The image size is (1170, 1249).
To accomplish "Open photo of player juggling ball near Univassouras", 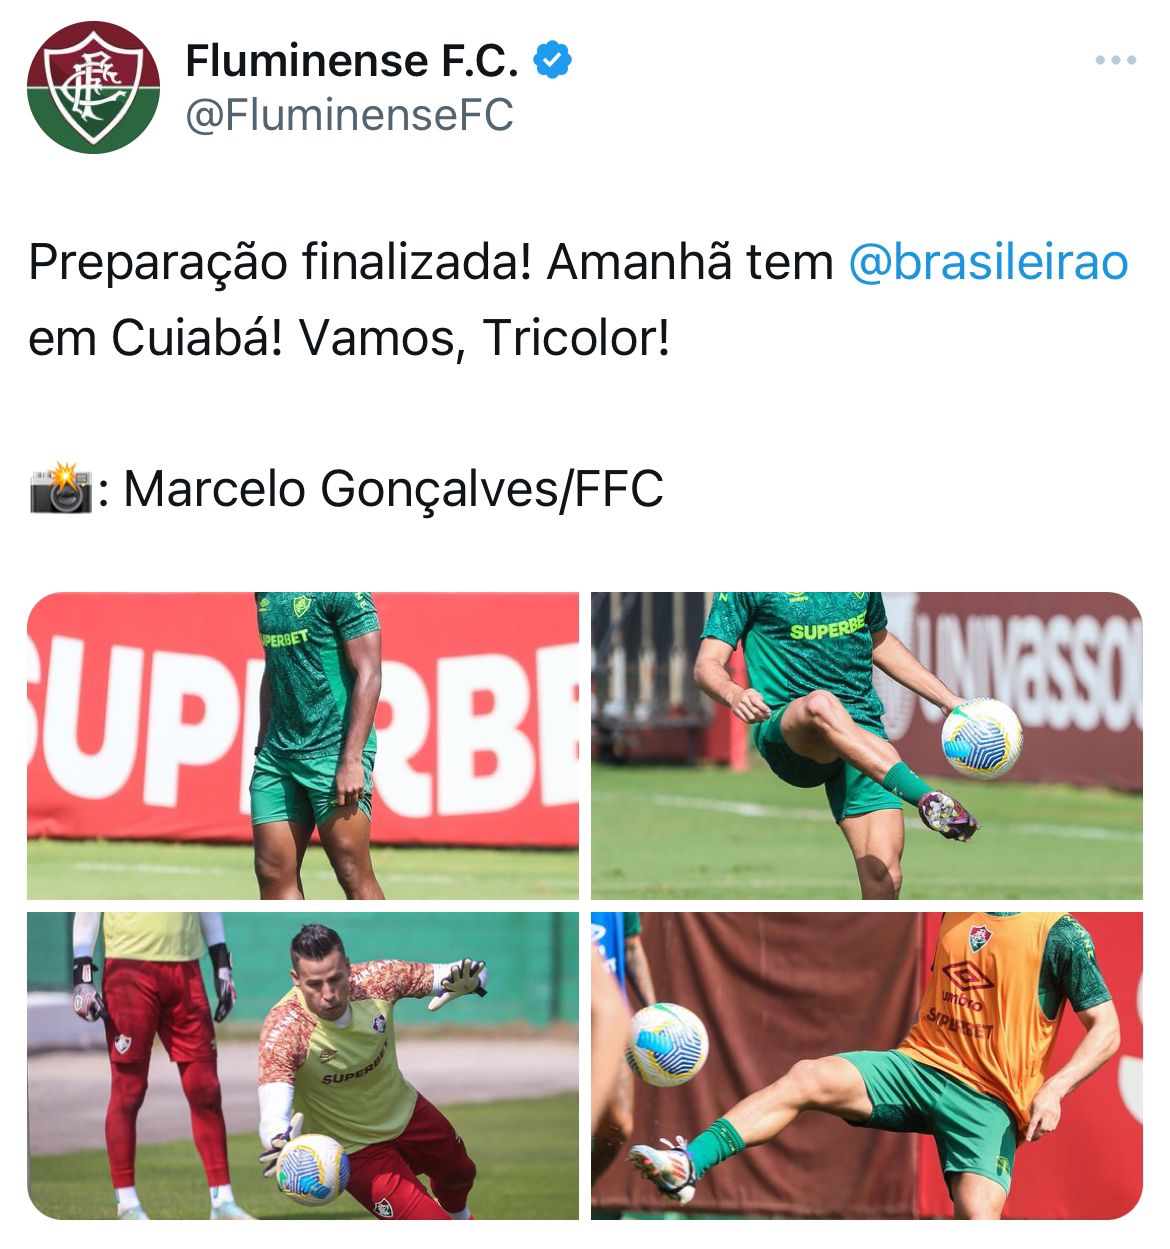I will pos(866,746).
